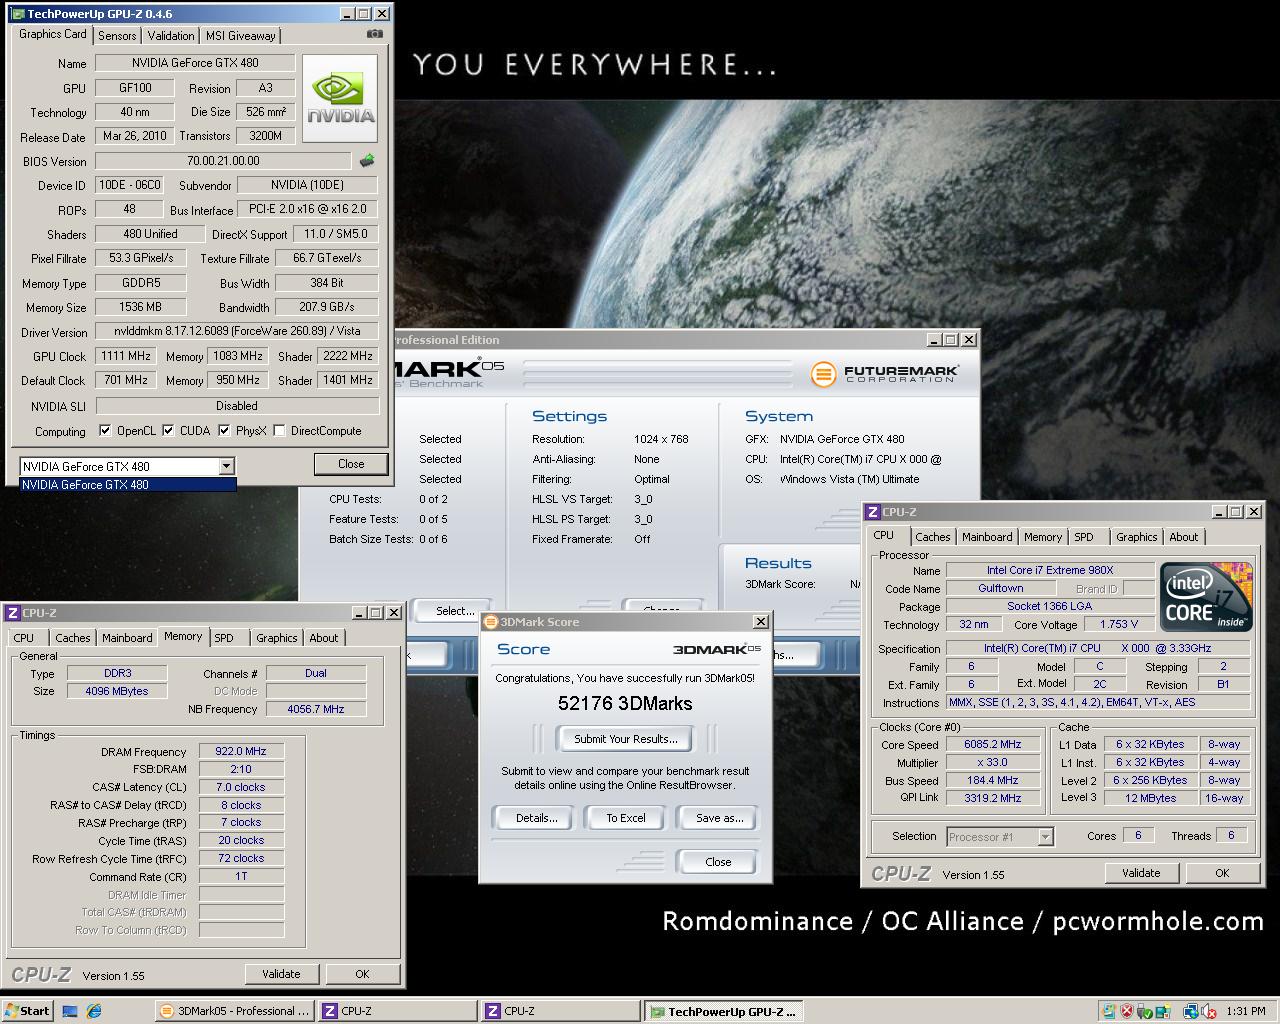Switch to the Sensors tab in GPU-Z
The width and height of the screenshot is (1280, 1024).
tap(117, 35)
